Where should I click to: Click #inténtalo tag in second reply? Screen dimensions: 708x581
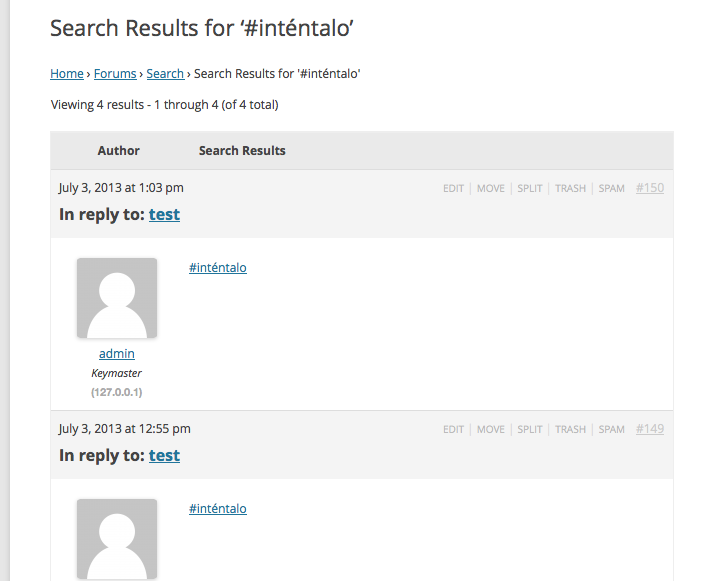[x=217, y=509]
